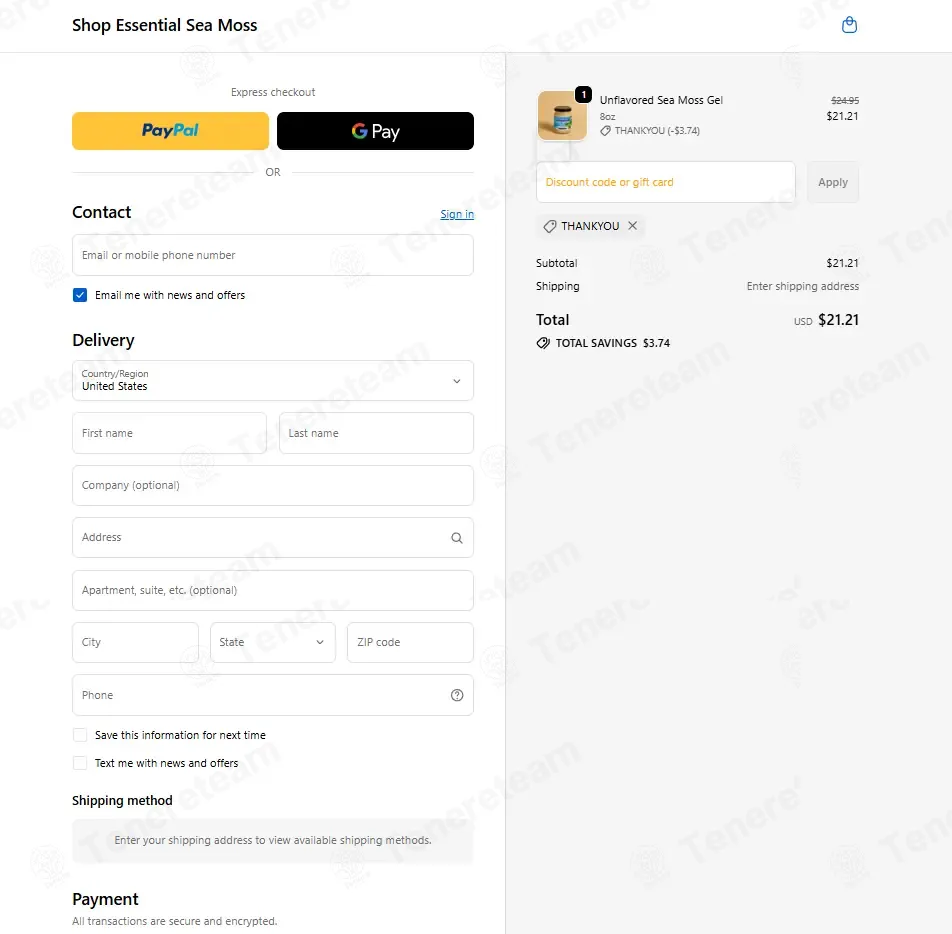The width and height of the screenshot is (952, 934).
Task: Enable Text me with news and offers
Action: 80,763
